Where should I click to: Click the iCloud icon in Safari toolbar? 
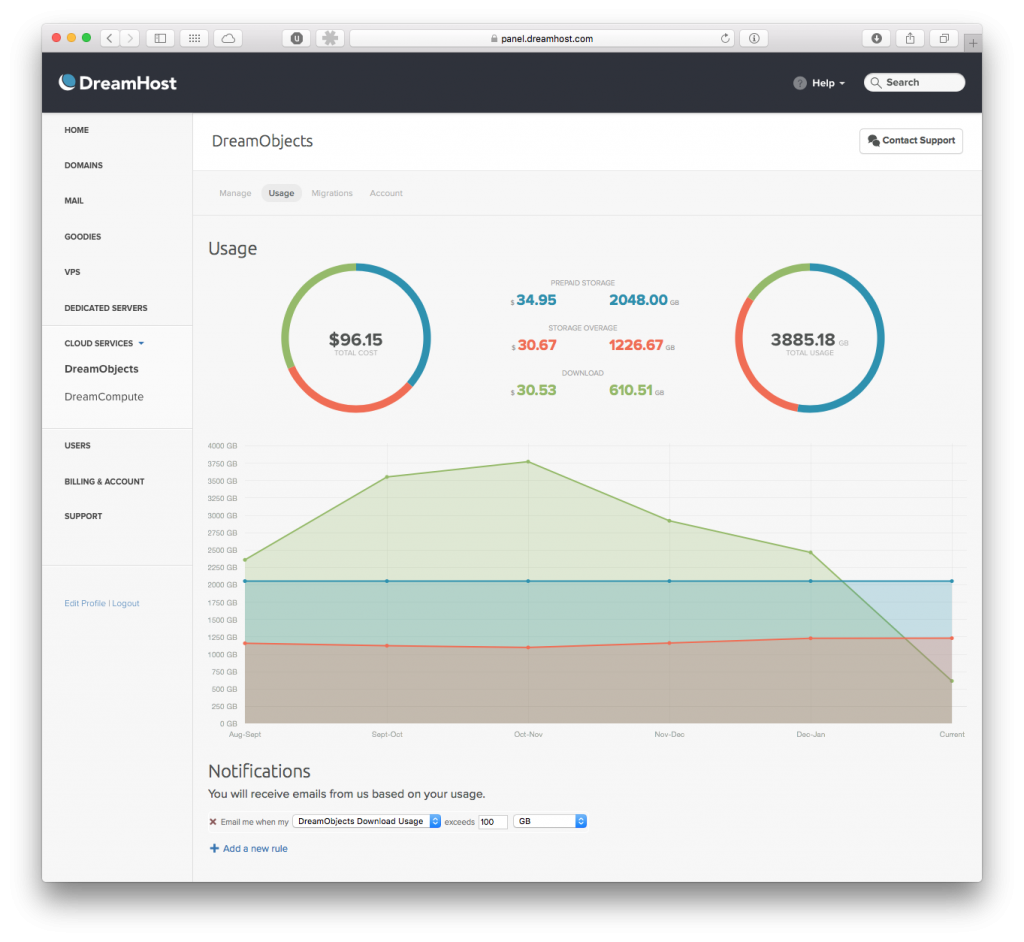[226, 38]
